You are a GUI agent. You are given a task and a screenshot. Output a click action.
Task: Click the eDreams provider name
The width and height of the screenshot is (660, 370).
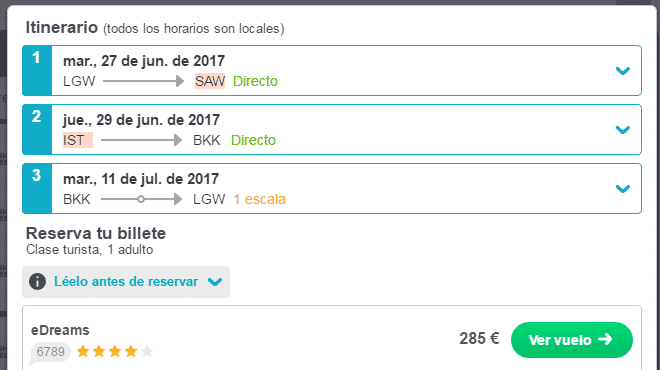(x=60, y=330)
